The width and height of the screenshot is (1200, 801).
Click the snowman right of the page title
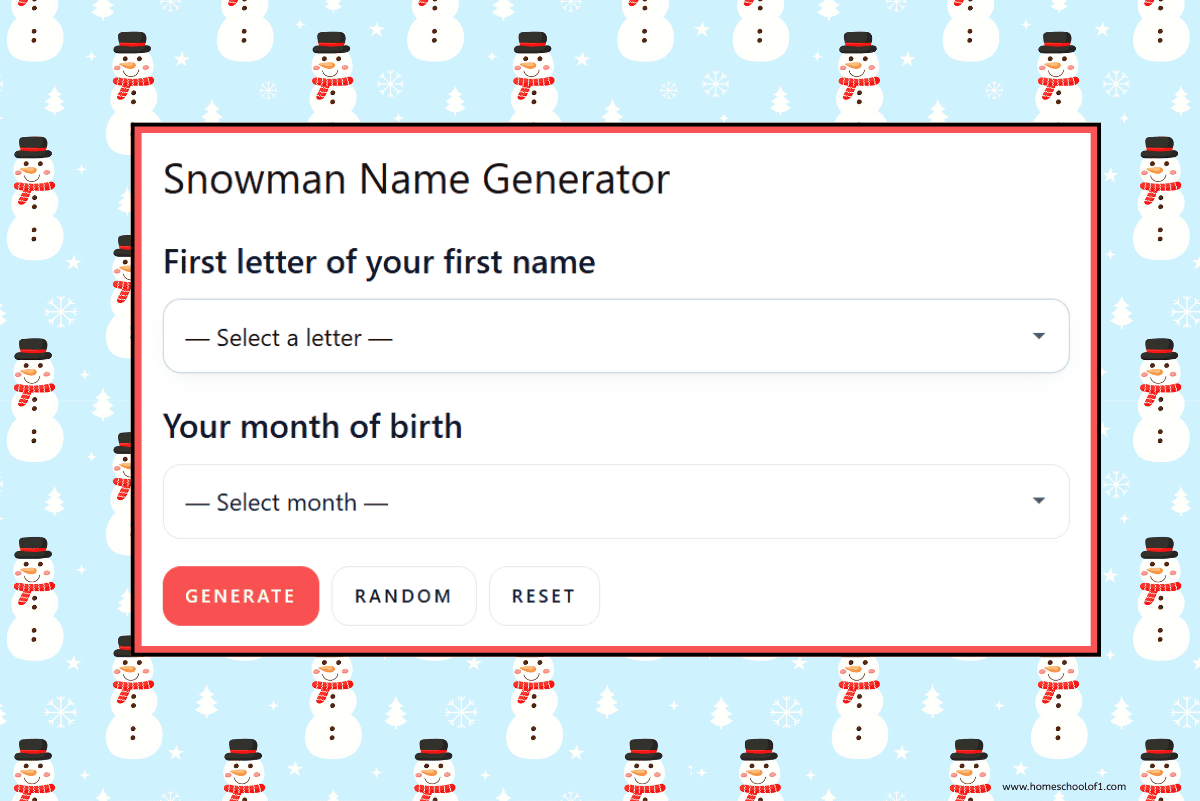point(1160,195)
